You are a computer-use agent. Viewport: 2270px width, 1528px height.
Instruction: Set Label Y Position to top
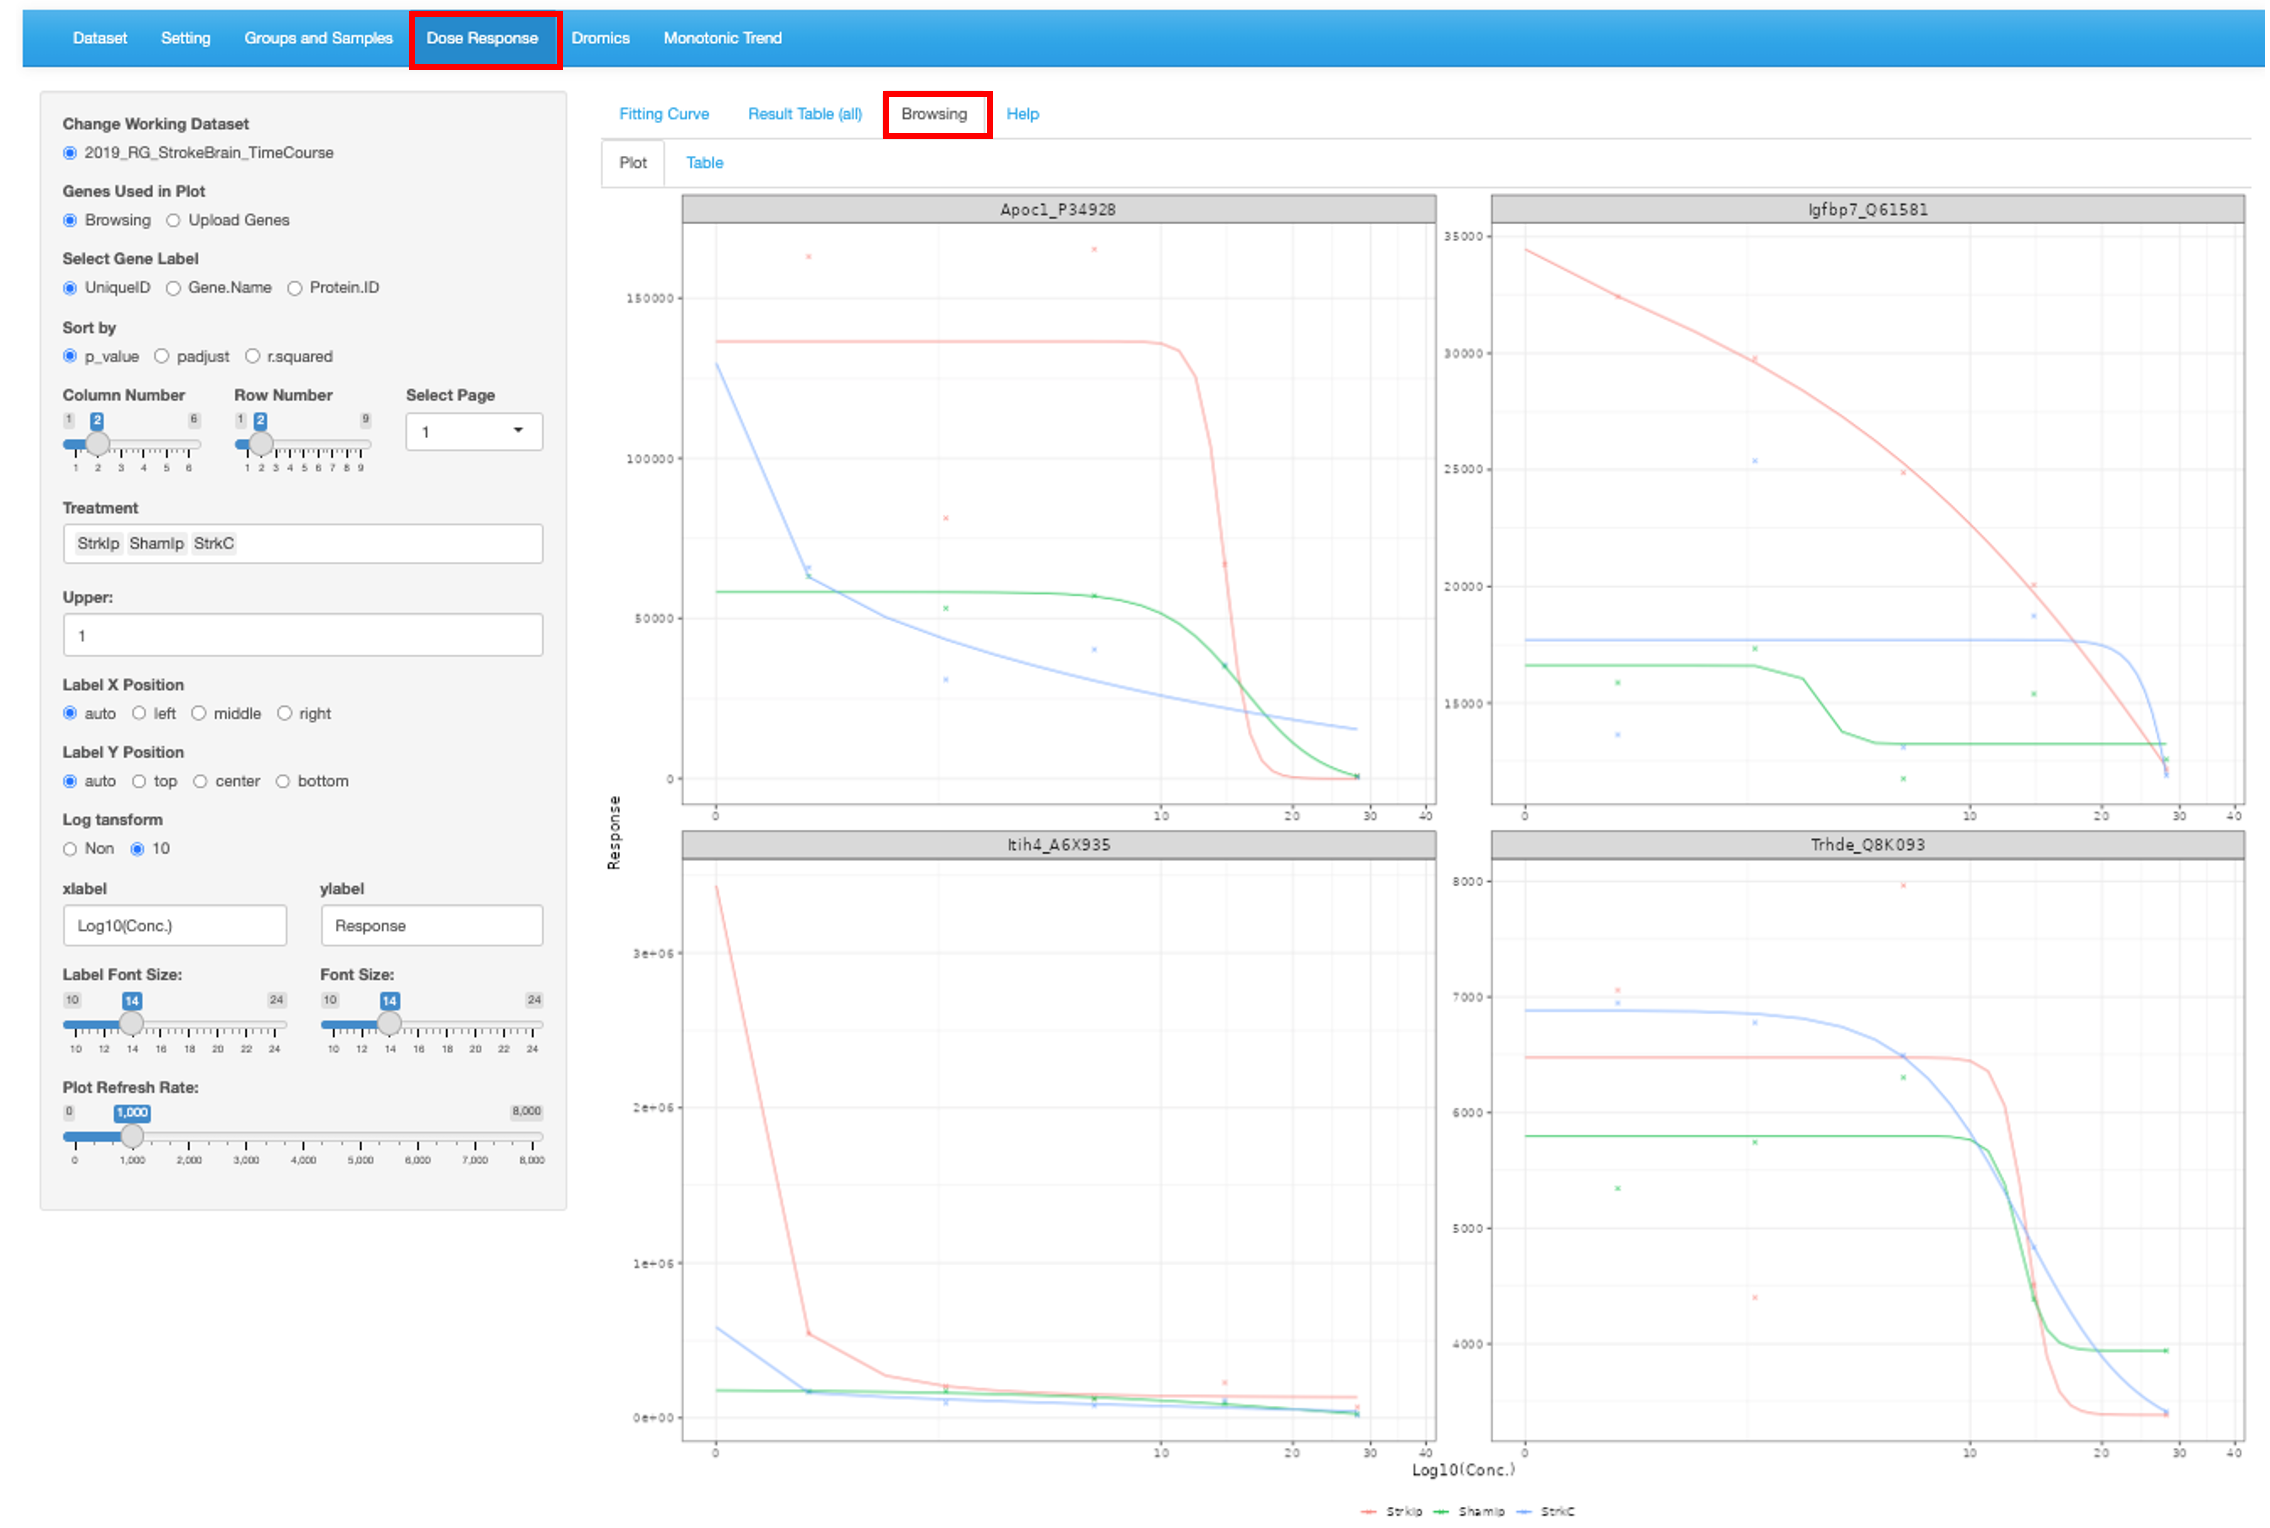[x=139, y=781]
